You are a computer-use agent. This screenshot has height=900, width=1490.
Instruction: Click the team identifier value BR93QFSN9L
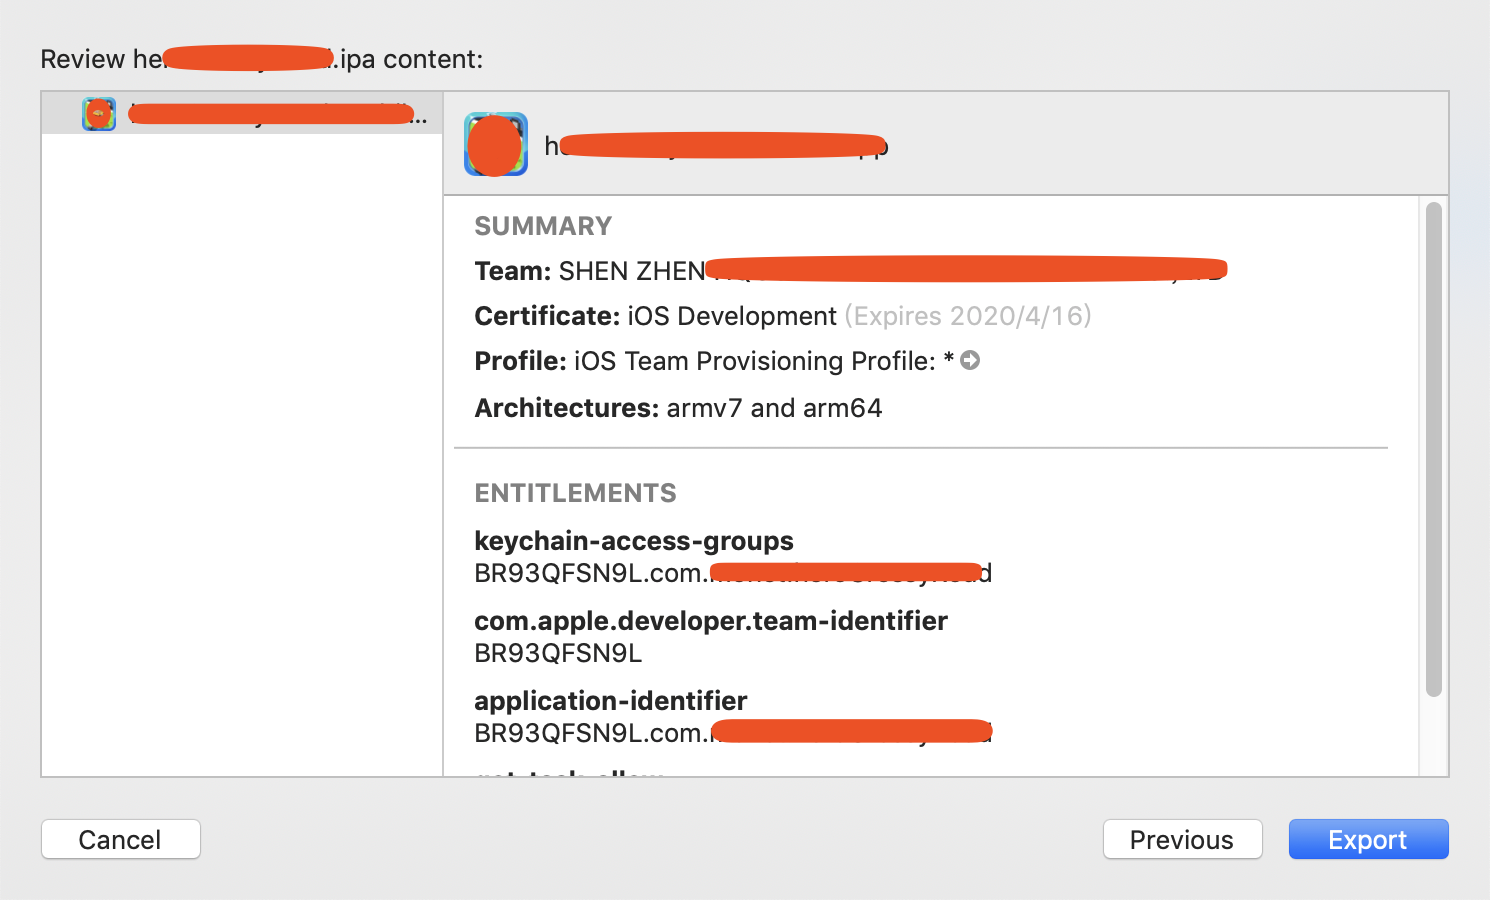pyautogui.click(x=558, y=653)
